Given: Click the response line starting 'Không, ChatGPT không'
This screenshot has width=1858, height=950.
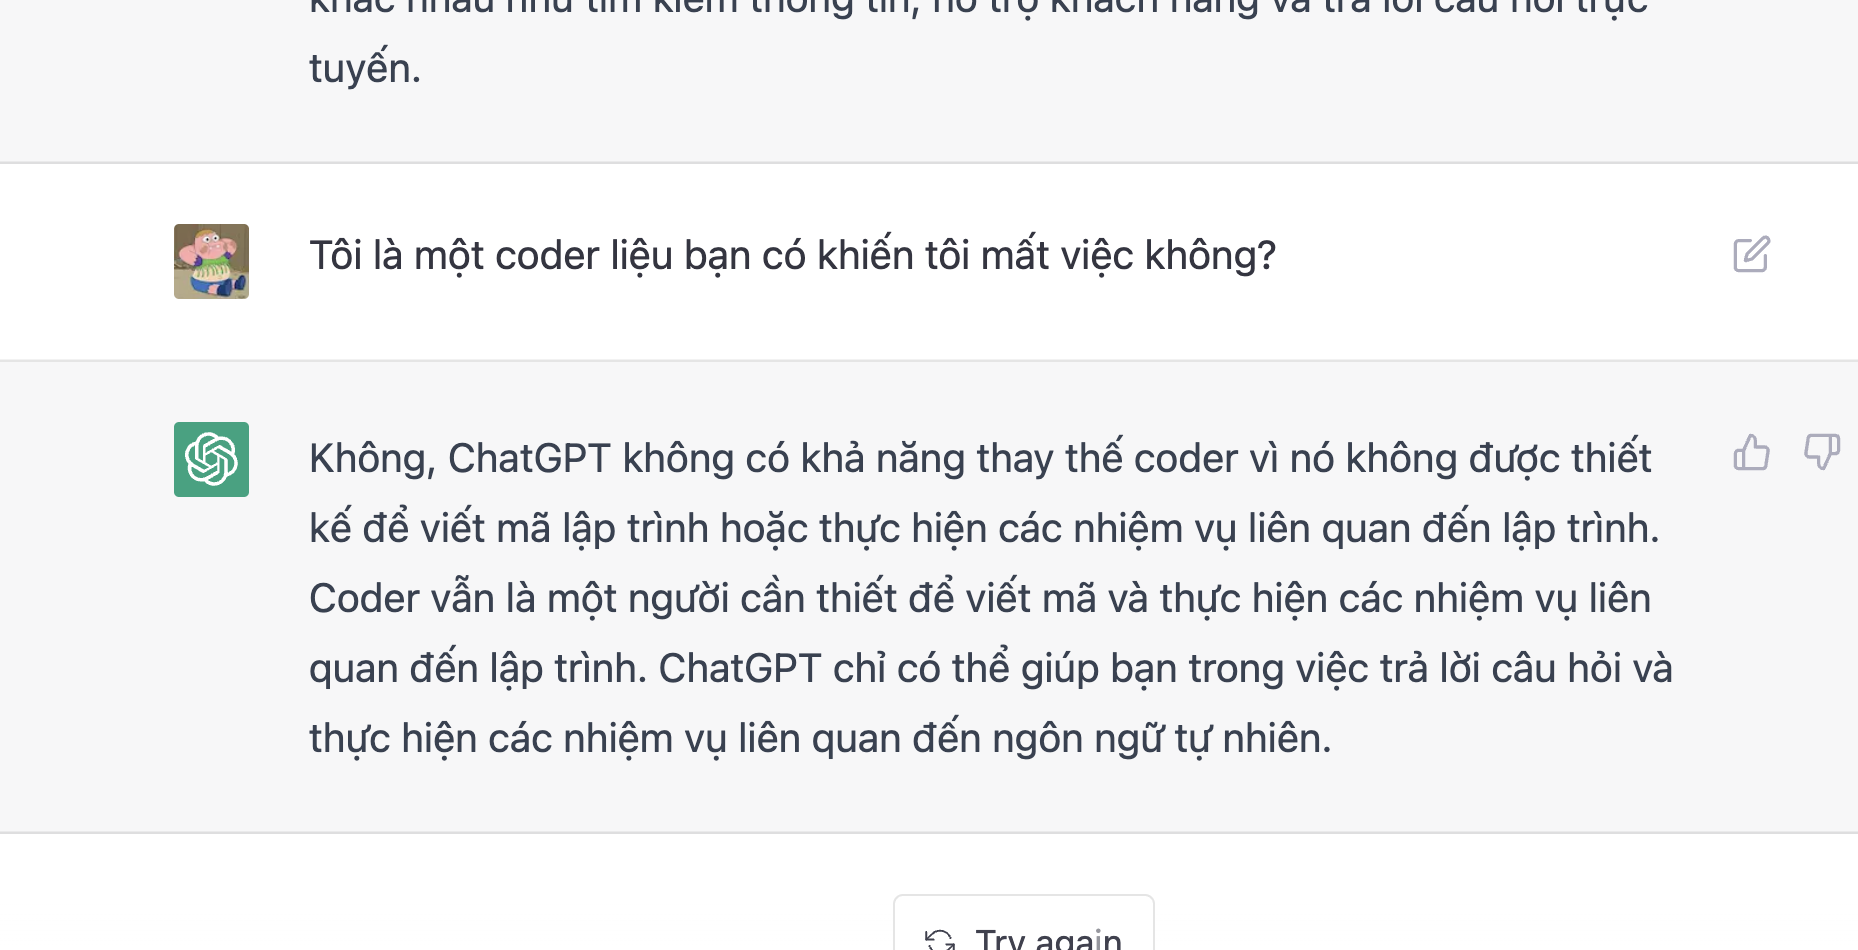Looking at the screenshot, I should click(980, 459).
